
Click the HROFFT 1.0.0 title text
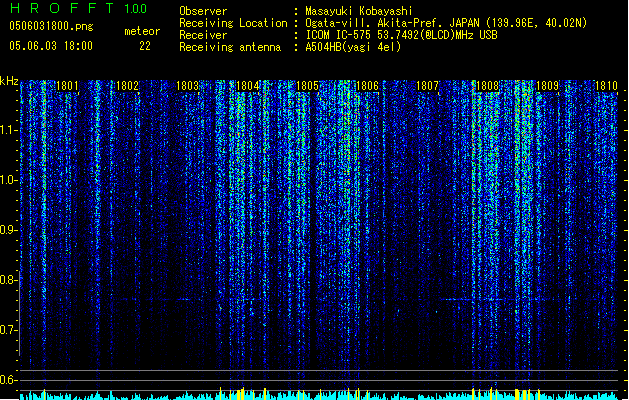[x=78, y=8]
